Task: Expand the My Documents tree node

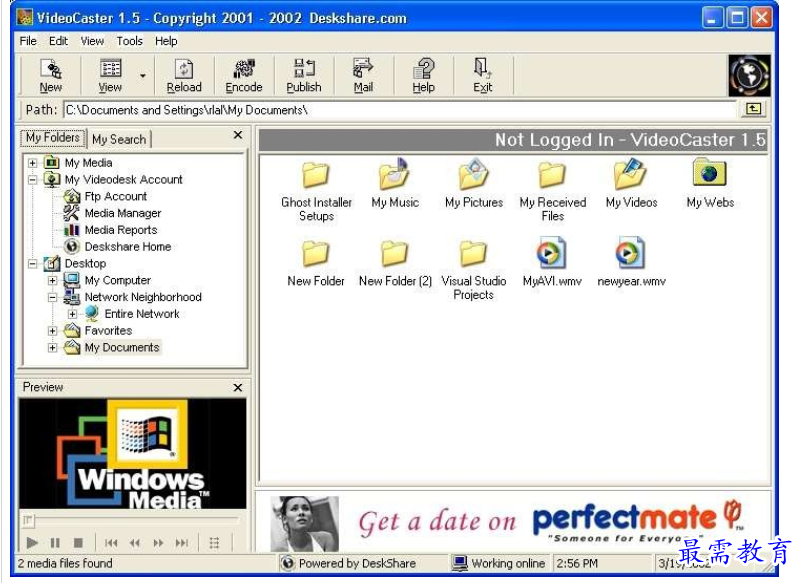Action: point(53,348)
